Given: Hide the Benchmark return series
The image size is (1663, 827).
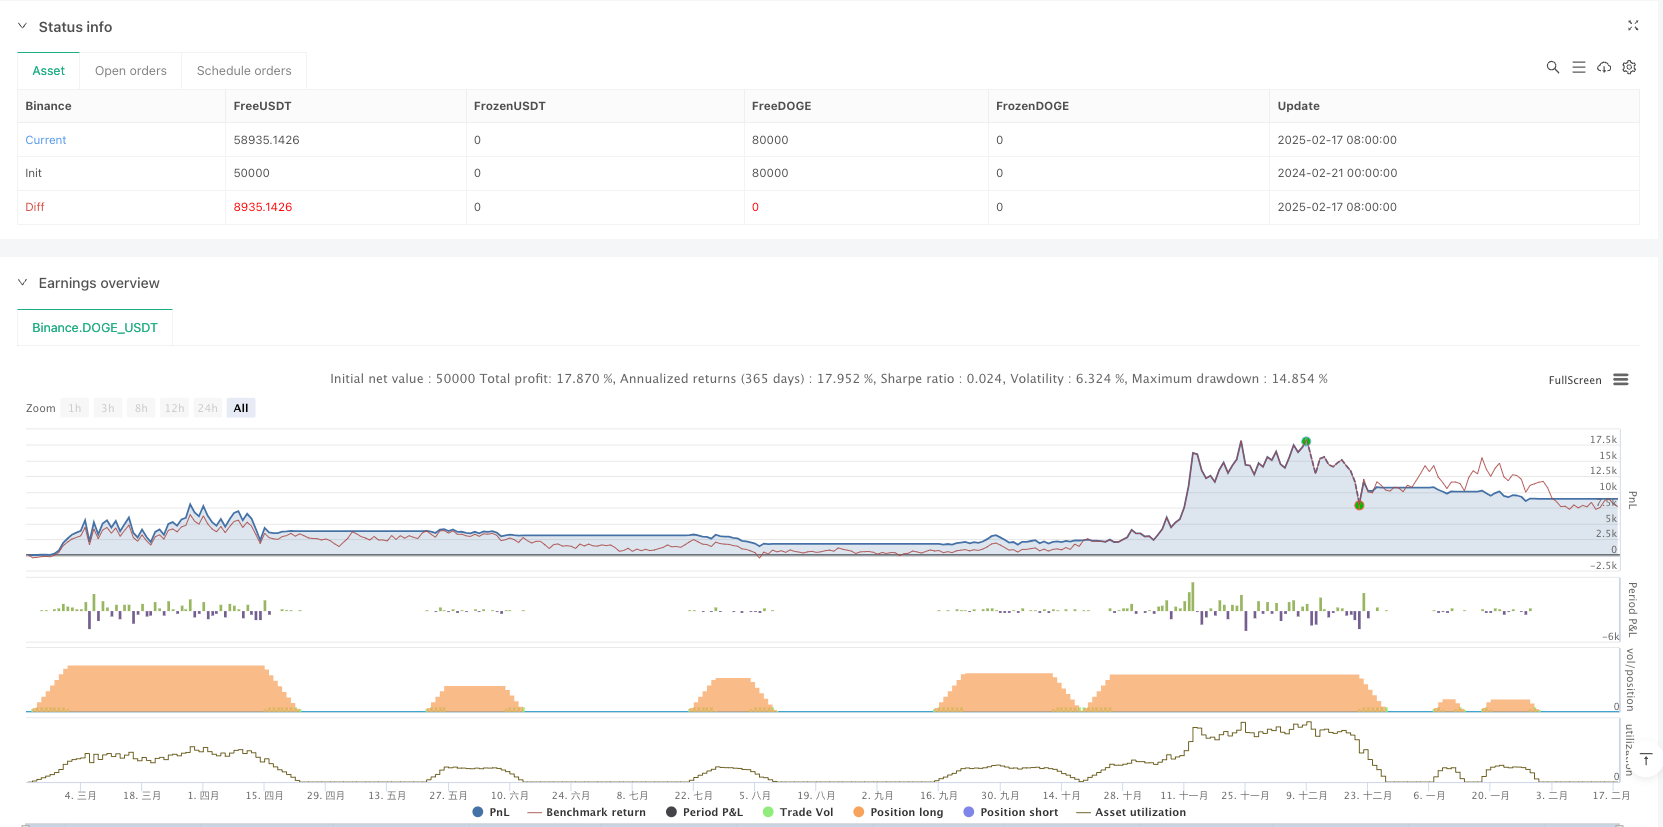Looking at the screenshot, I should coord(586,812).
